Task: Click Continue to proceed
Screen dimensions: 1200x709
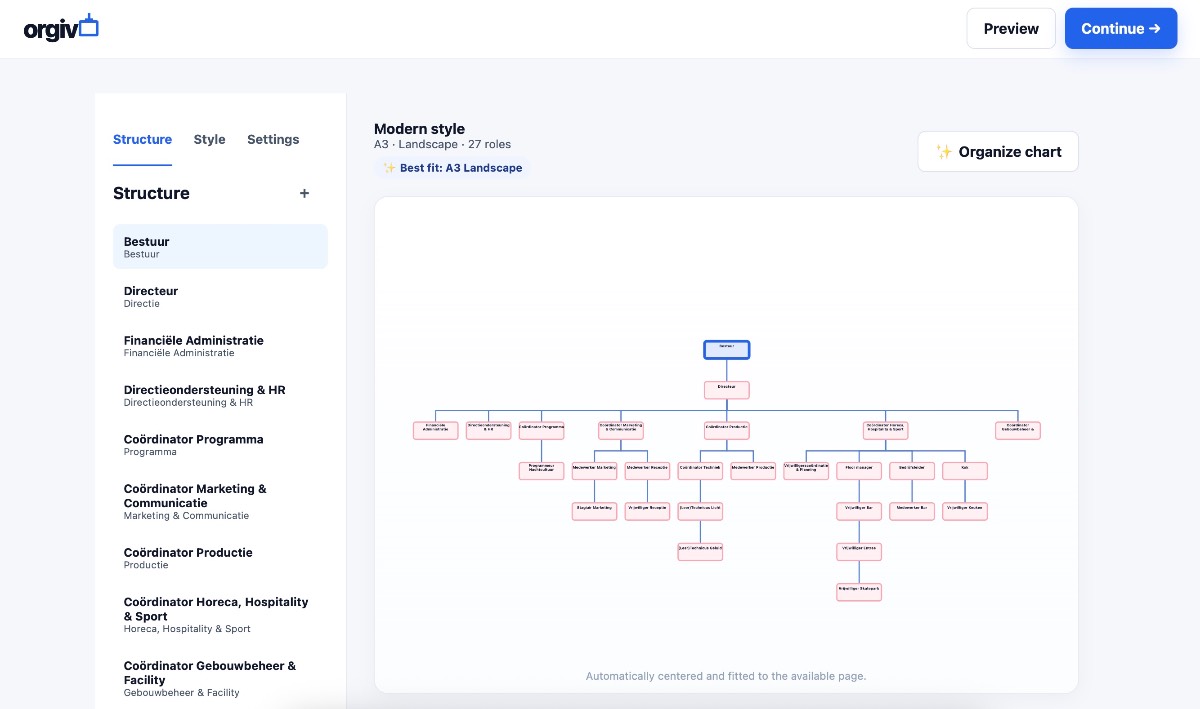Action: [x=1121, y=28]
